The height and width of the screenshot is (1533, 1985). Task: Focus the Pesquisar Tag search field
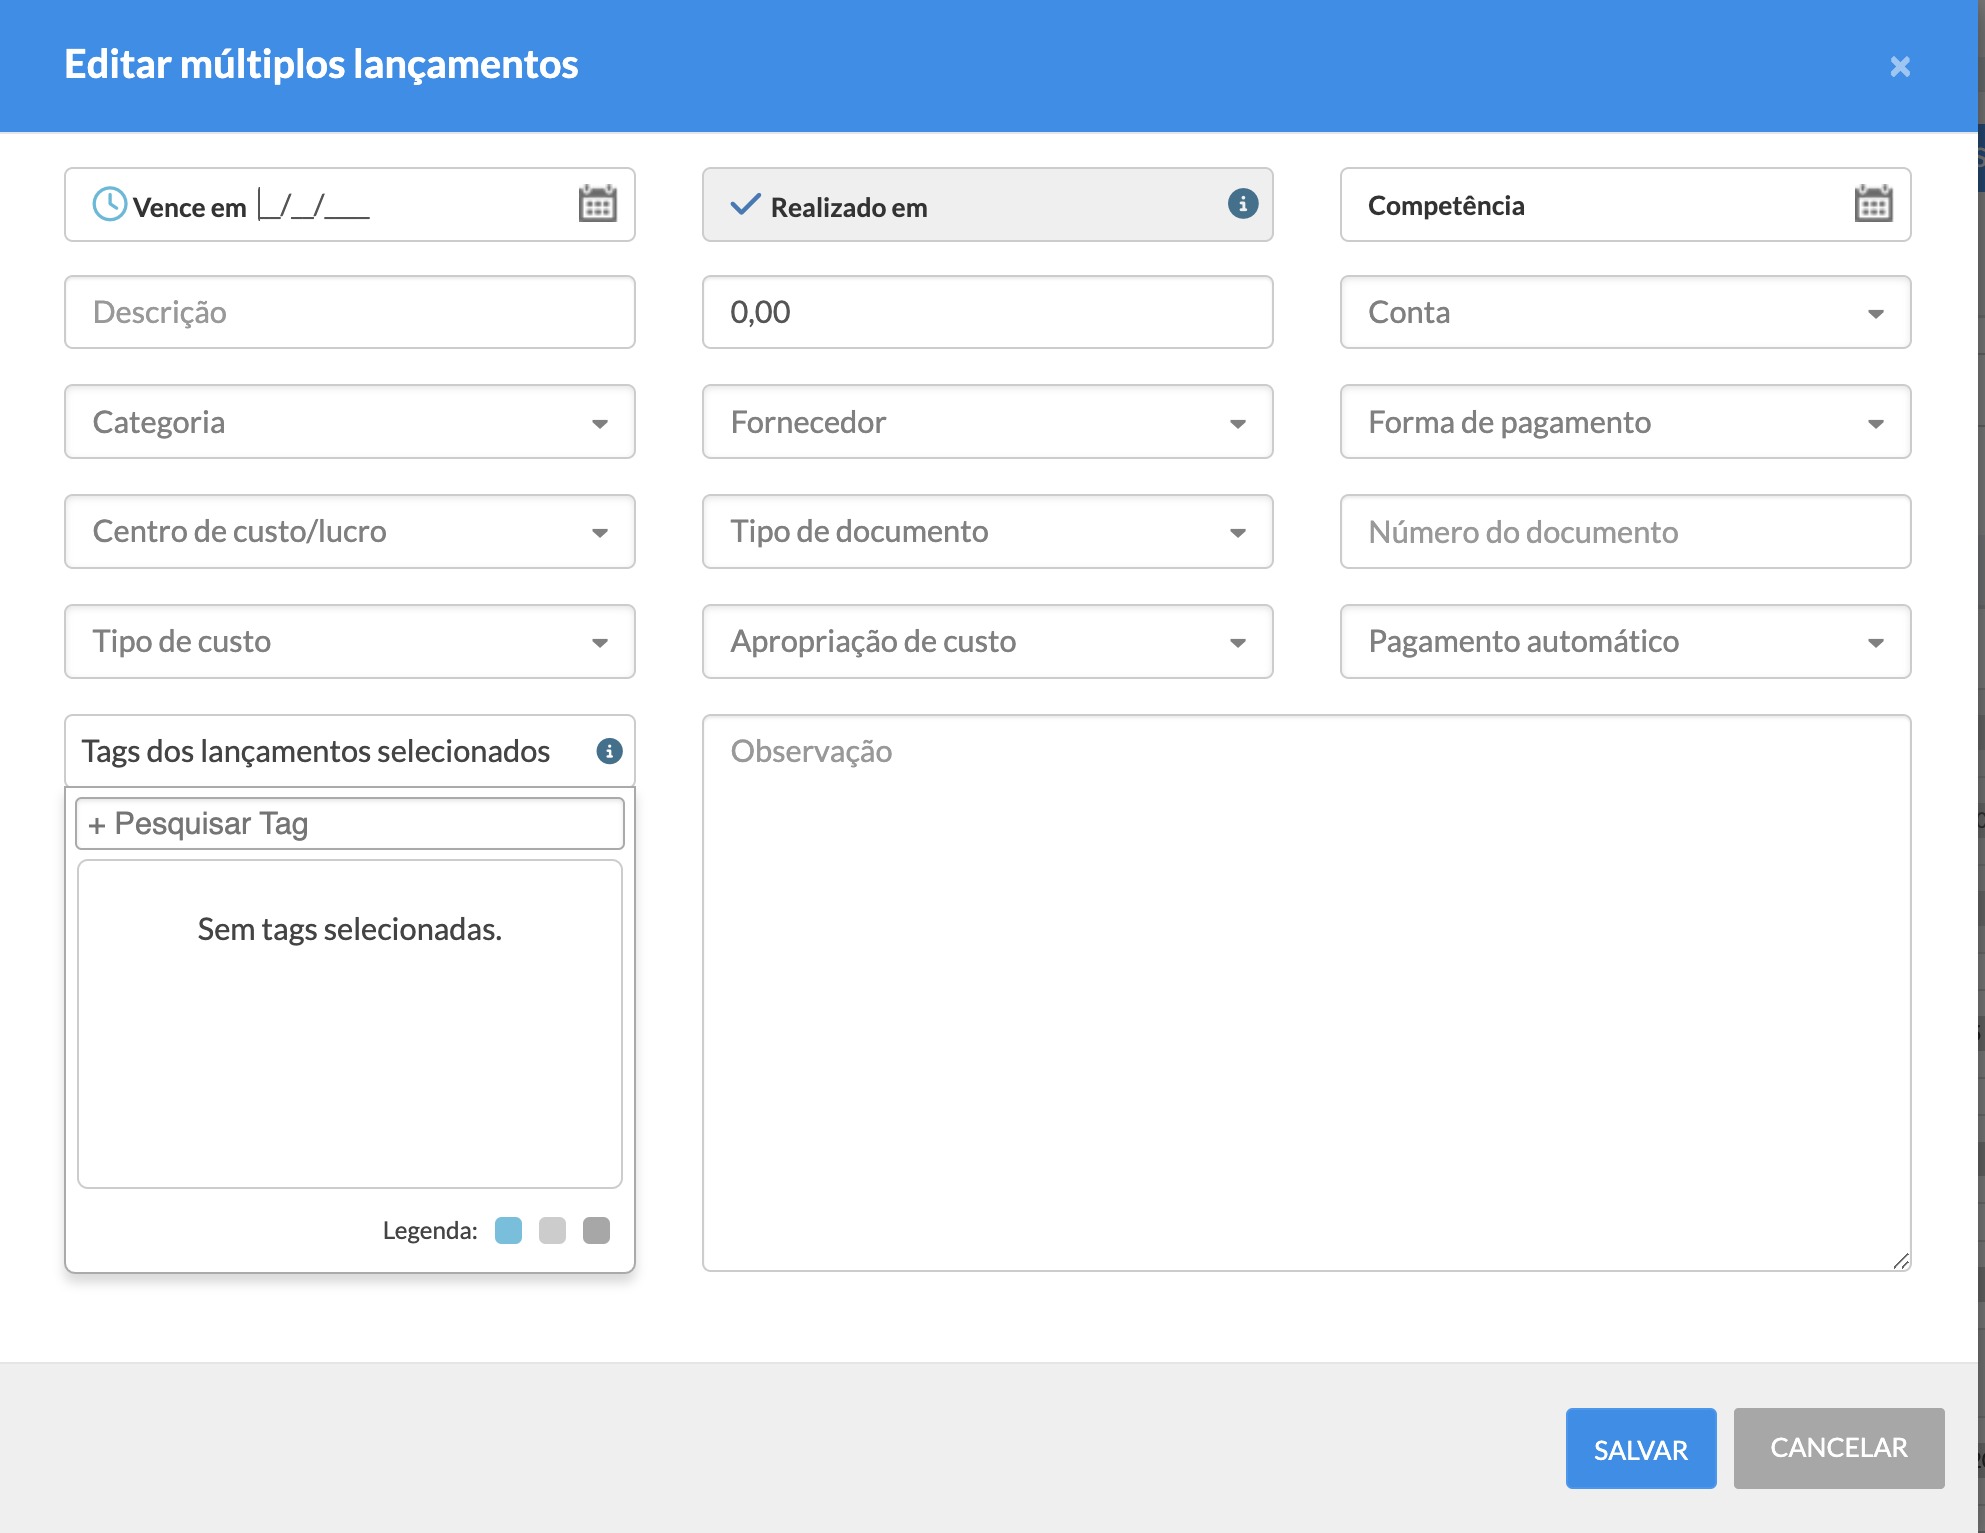pyautogui.click(x=350, y=824)
